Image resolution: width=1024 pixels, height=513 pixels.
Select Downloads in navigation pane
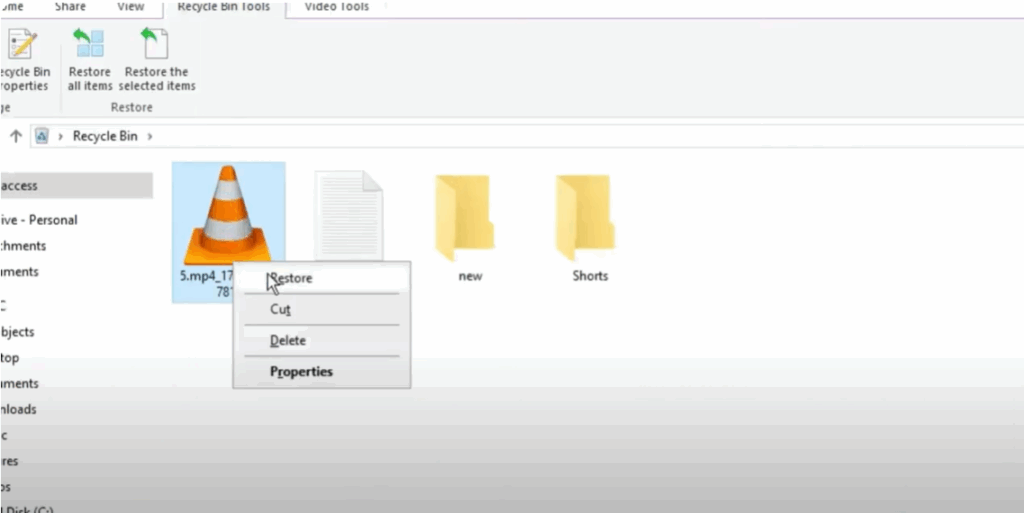tap(18, 409)
